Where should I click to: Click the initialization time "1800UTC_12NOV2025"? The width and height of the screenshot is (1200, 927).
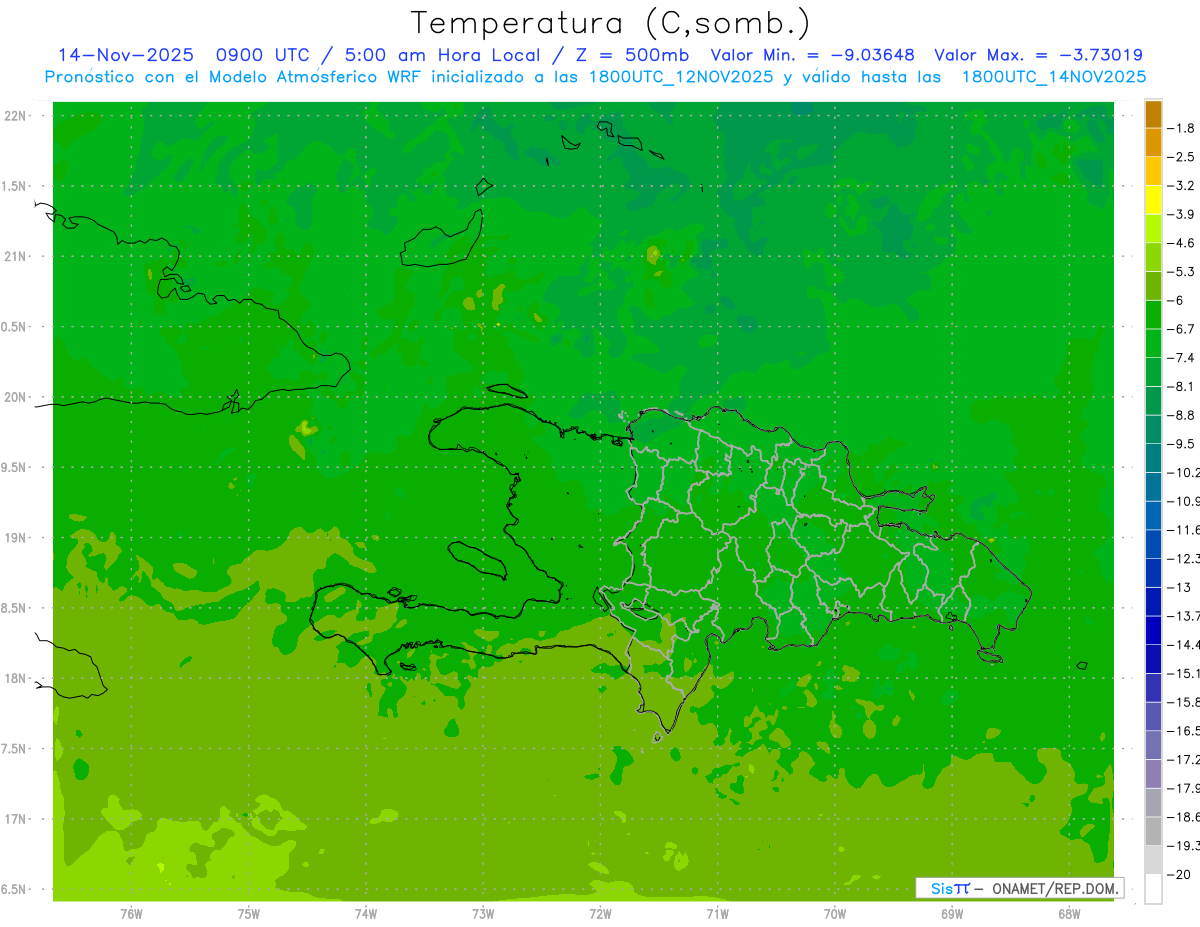679,77
